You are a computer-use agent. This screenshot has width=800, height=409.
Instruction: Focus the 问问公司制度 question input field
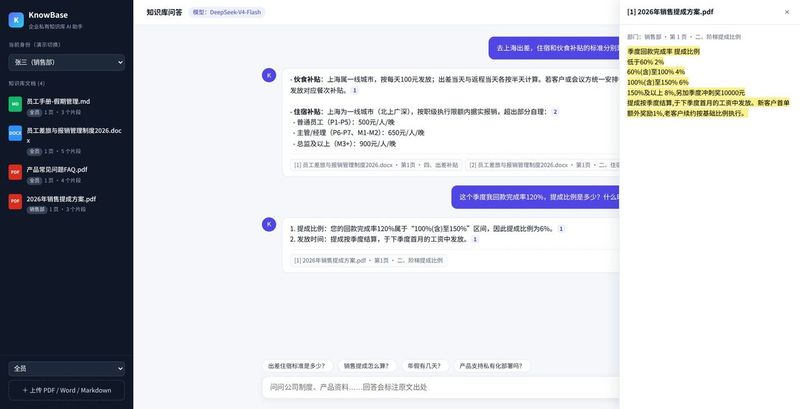coord(441,388)
